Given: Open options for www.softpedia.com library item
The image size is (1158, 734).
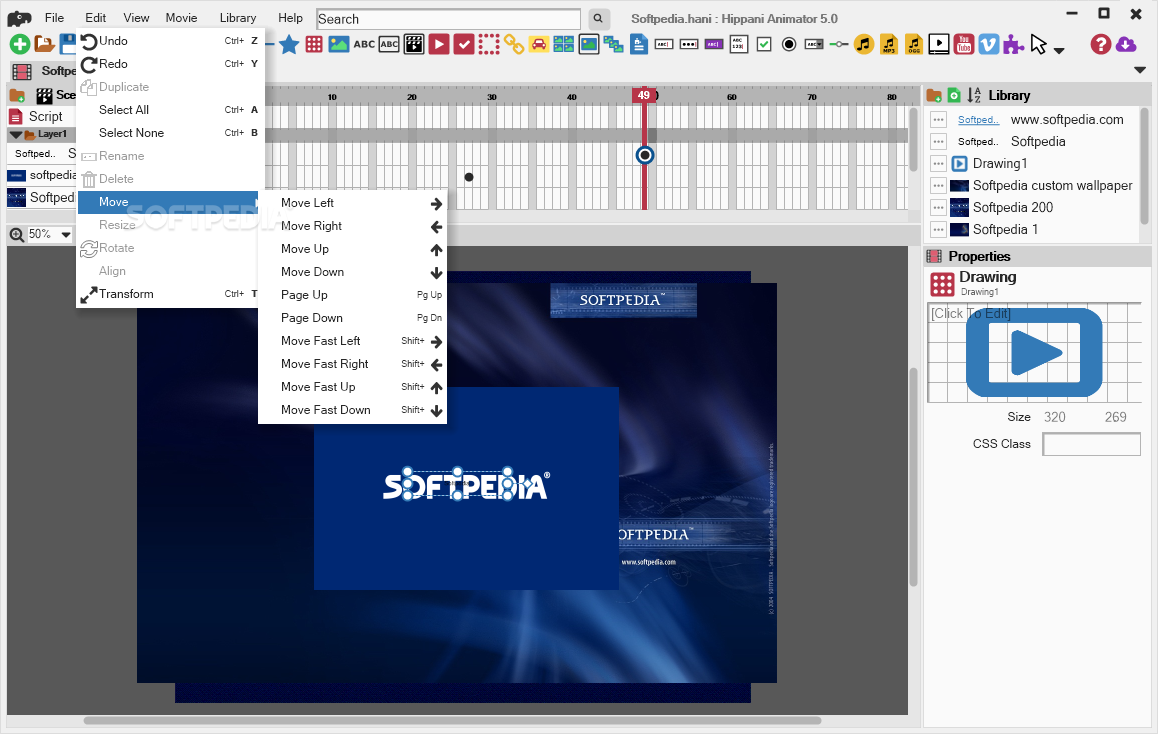Looking at the screenshot, I should tap(939, 120).
